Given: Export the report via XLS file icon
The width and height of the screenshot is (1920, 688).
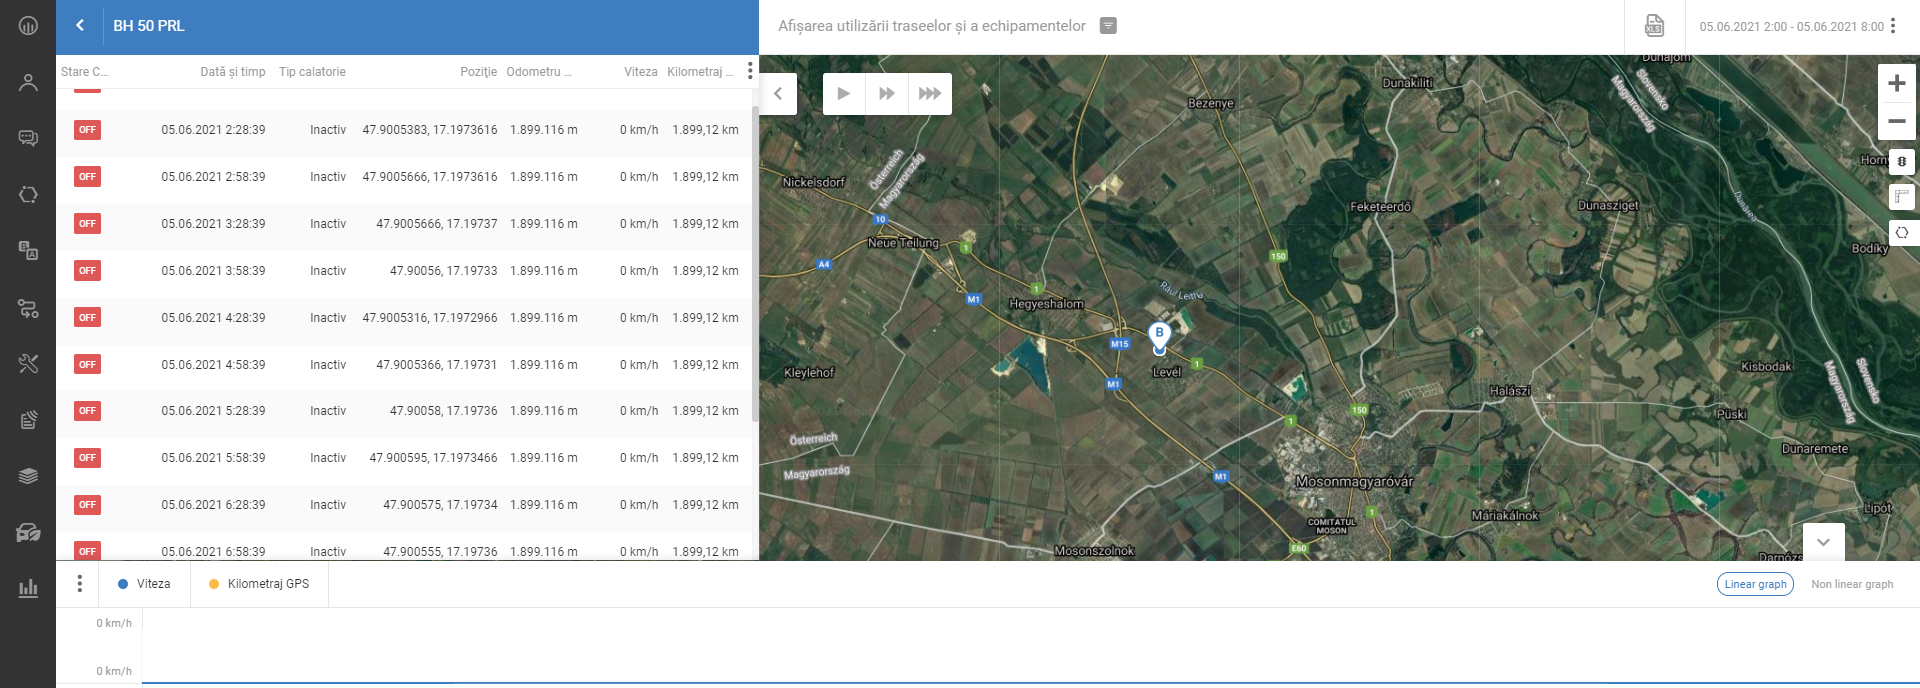Looking at the screenshot, I should (x=1654, y=26).
